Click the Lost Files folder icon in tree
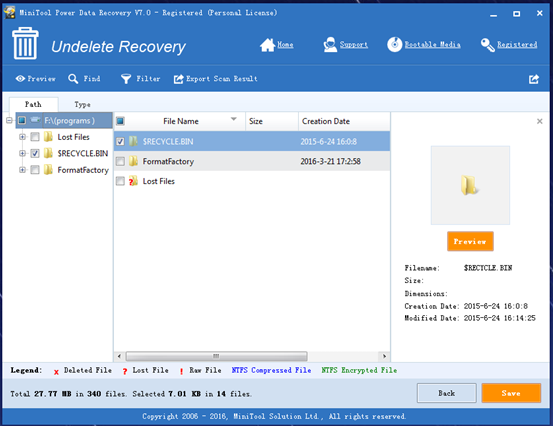The image size is (553, 426). [48, 136]
